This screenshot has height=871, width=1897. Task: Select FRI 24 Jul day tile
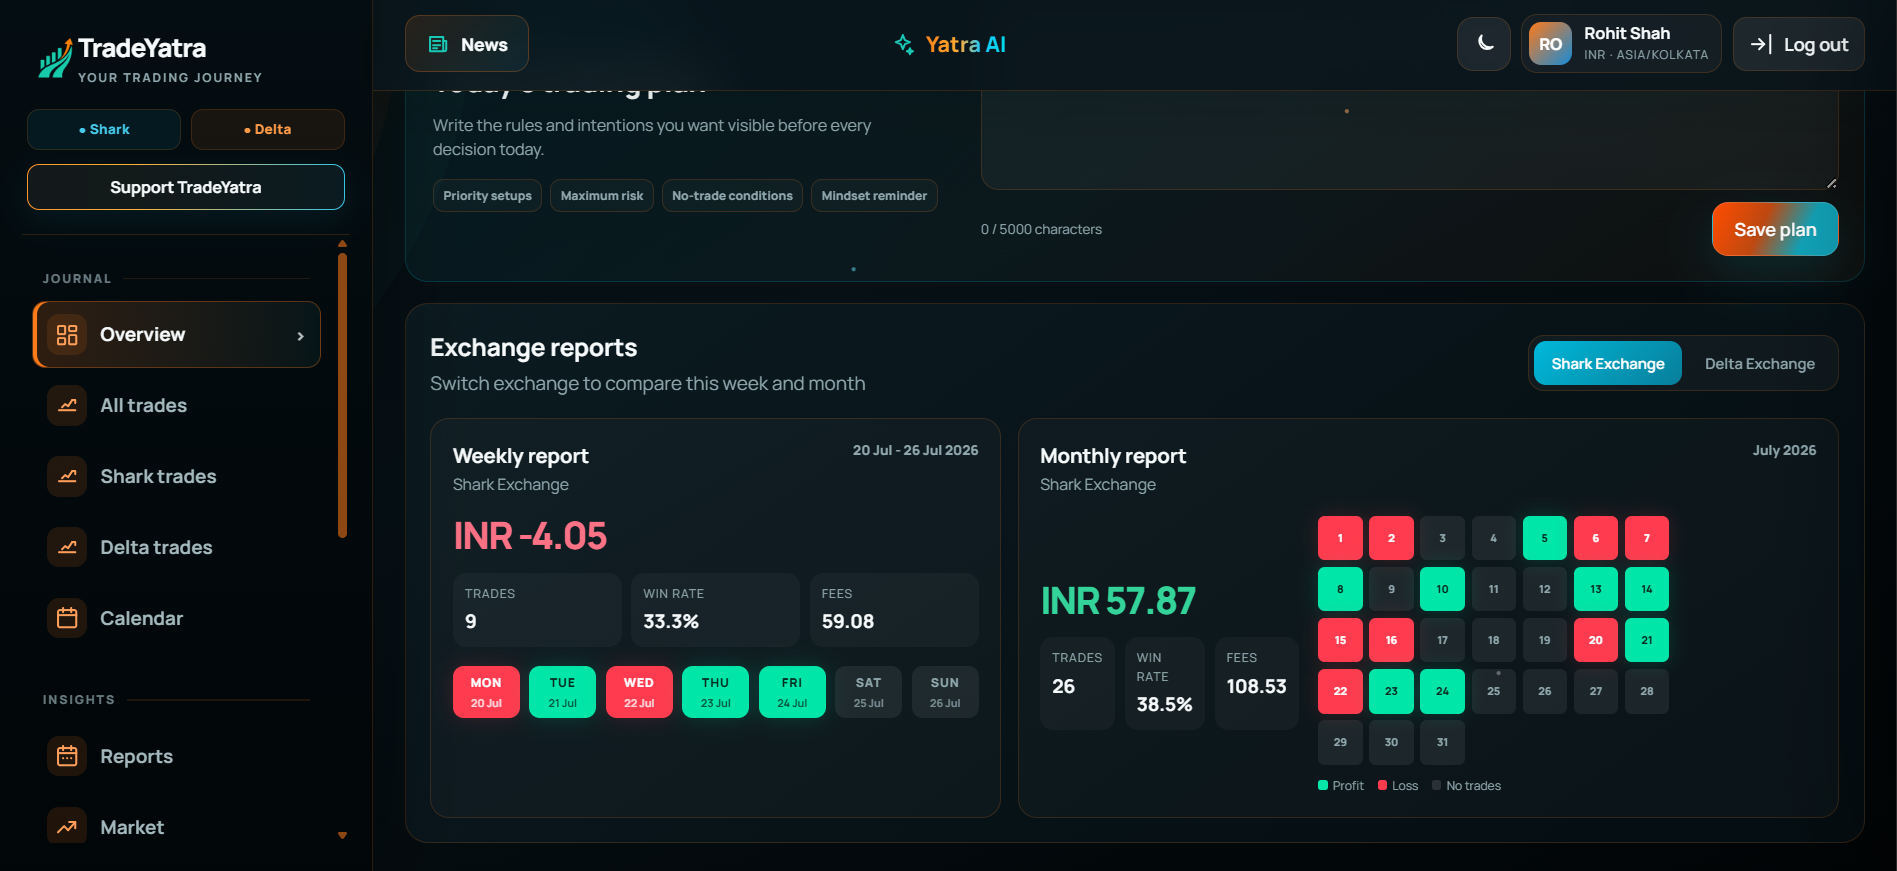point(792,692)
